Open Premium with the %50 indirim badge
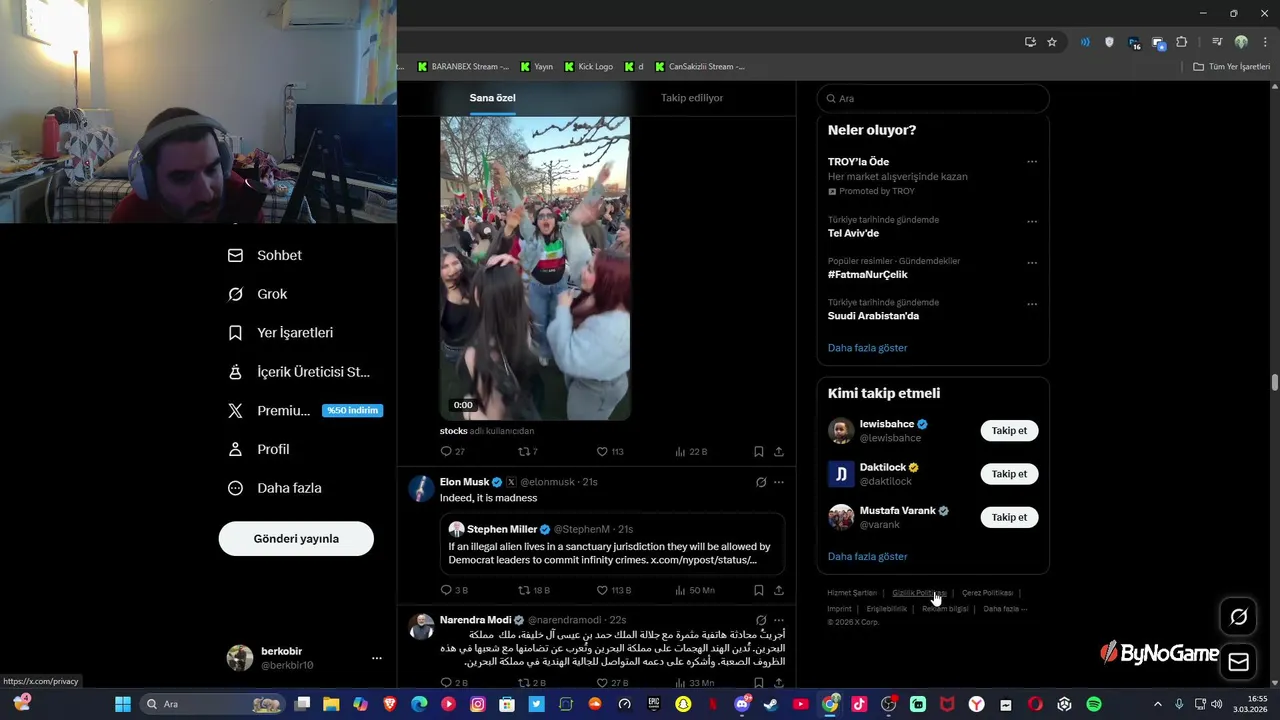 coord(305,410)
